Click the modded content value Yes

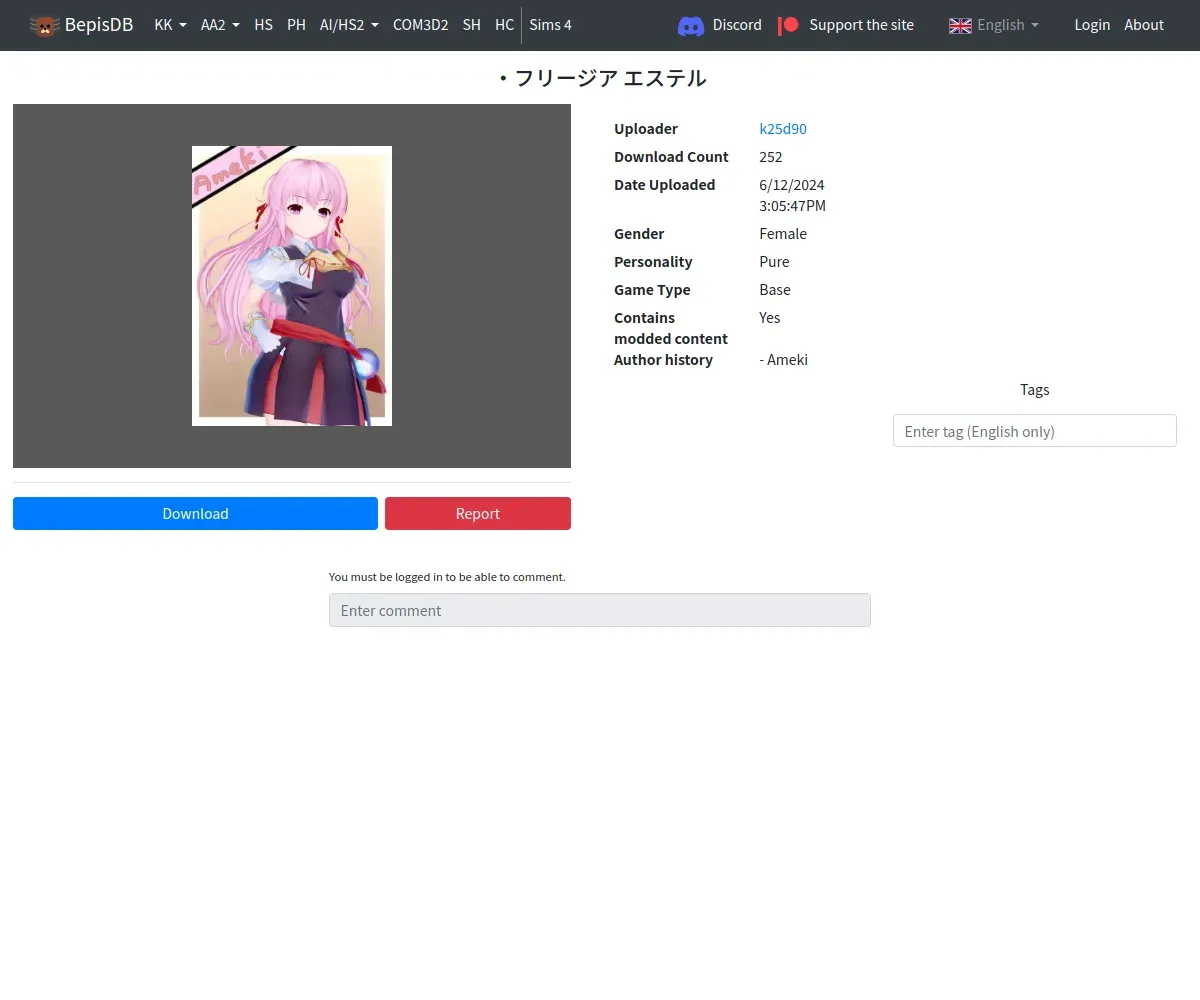click(x=770, y=318)
